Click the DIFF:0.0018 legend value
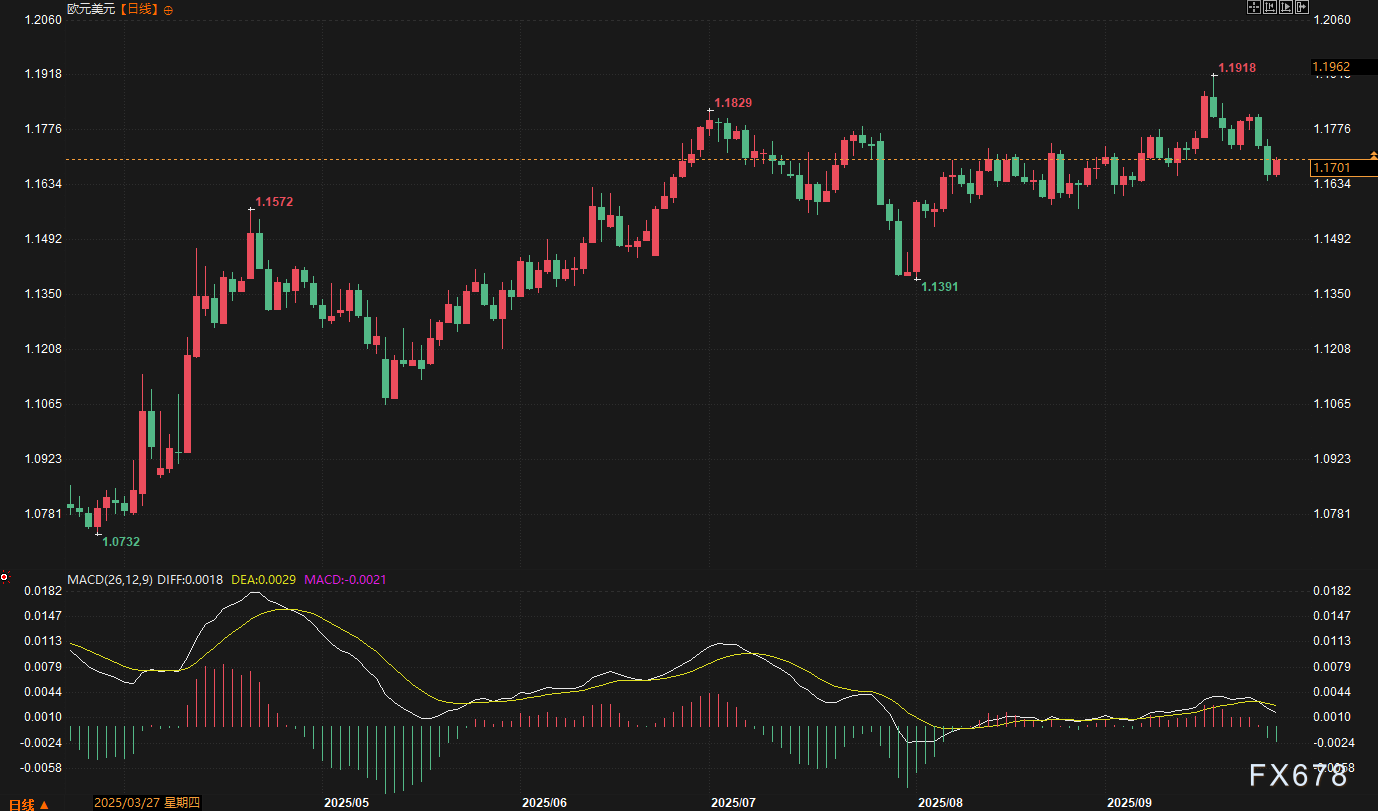The width and height of the screenshot is (1378, 811). tap(191, 579)
